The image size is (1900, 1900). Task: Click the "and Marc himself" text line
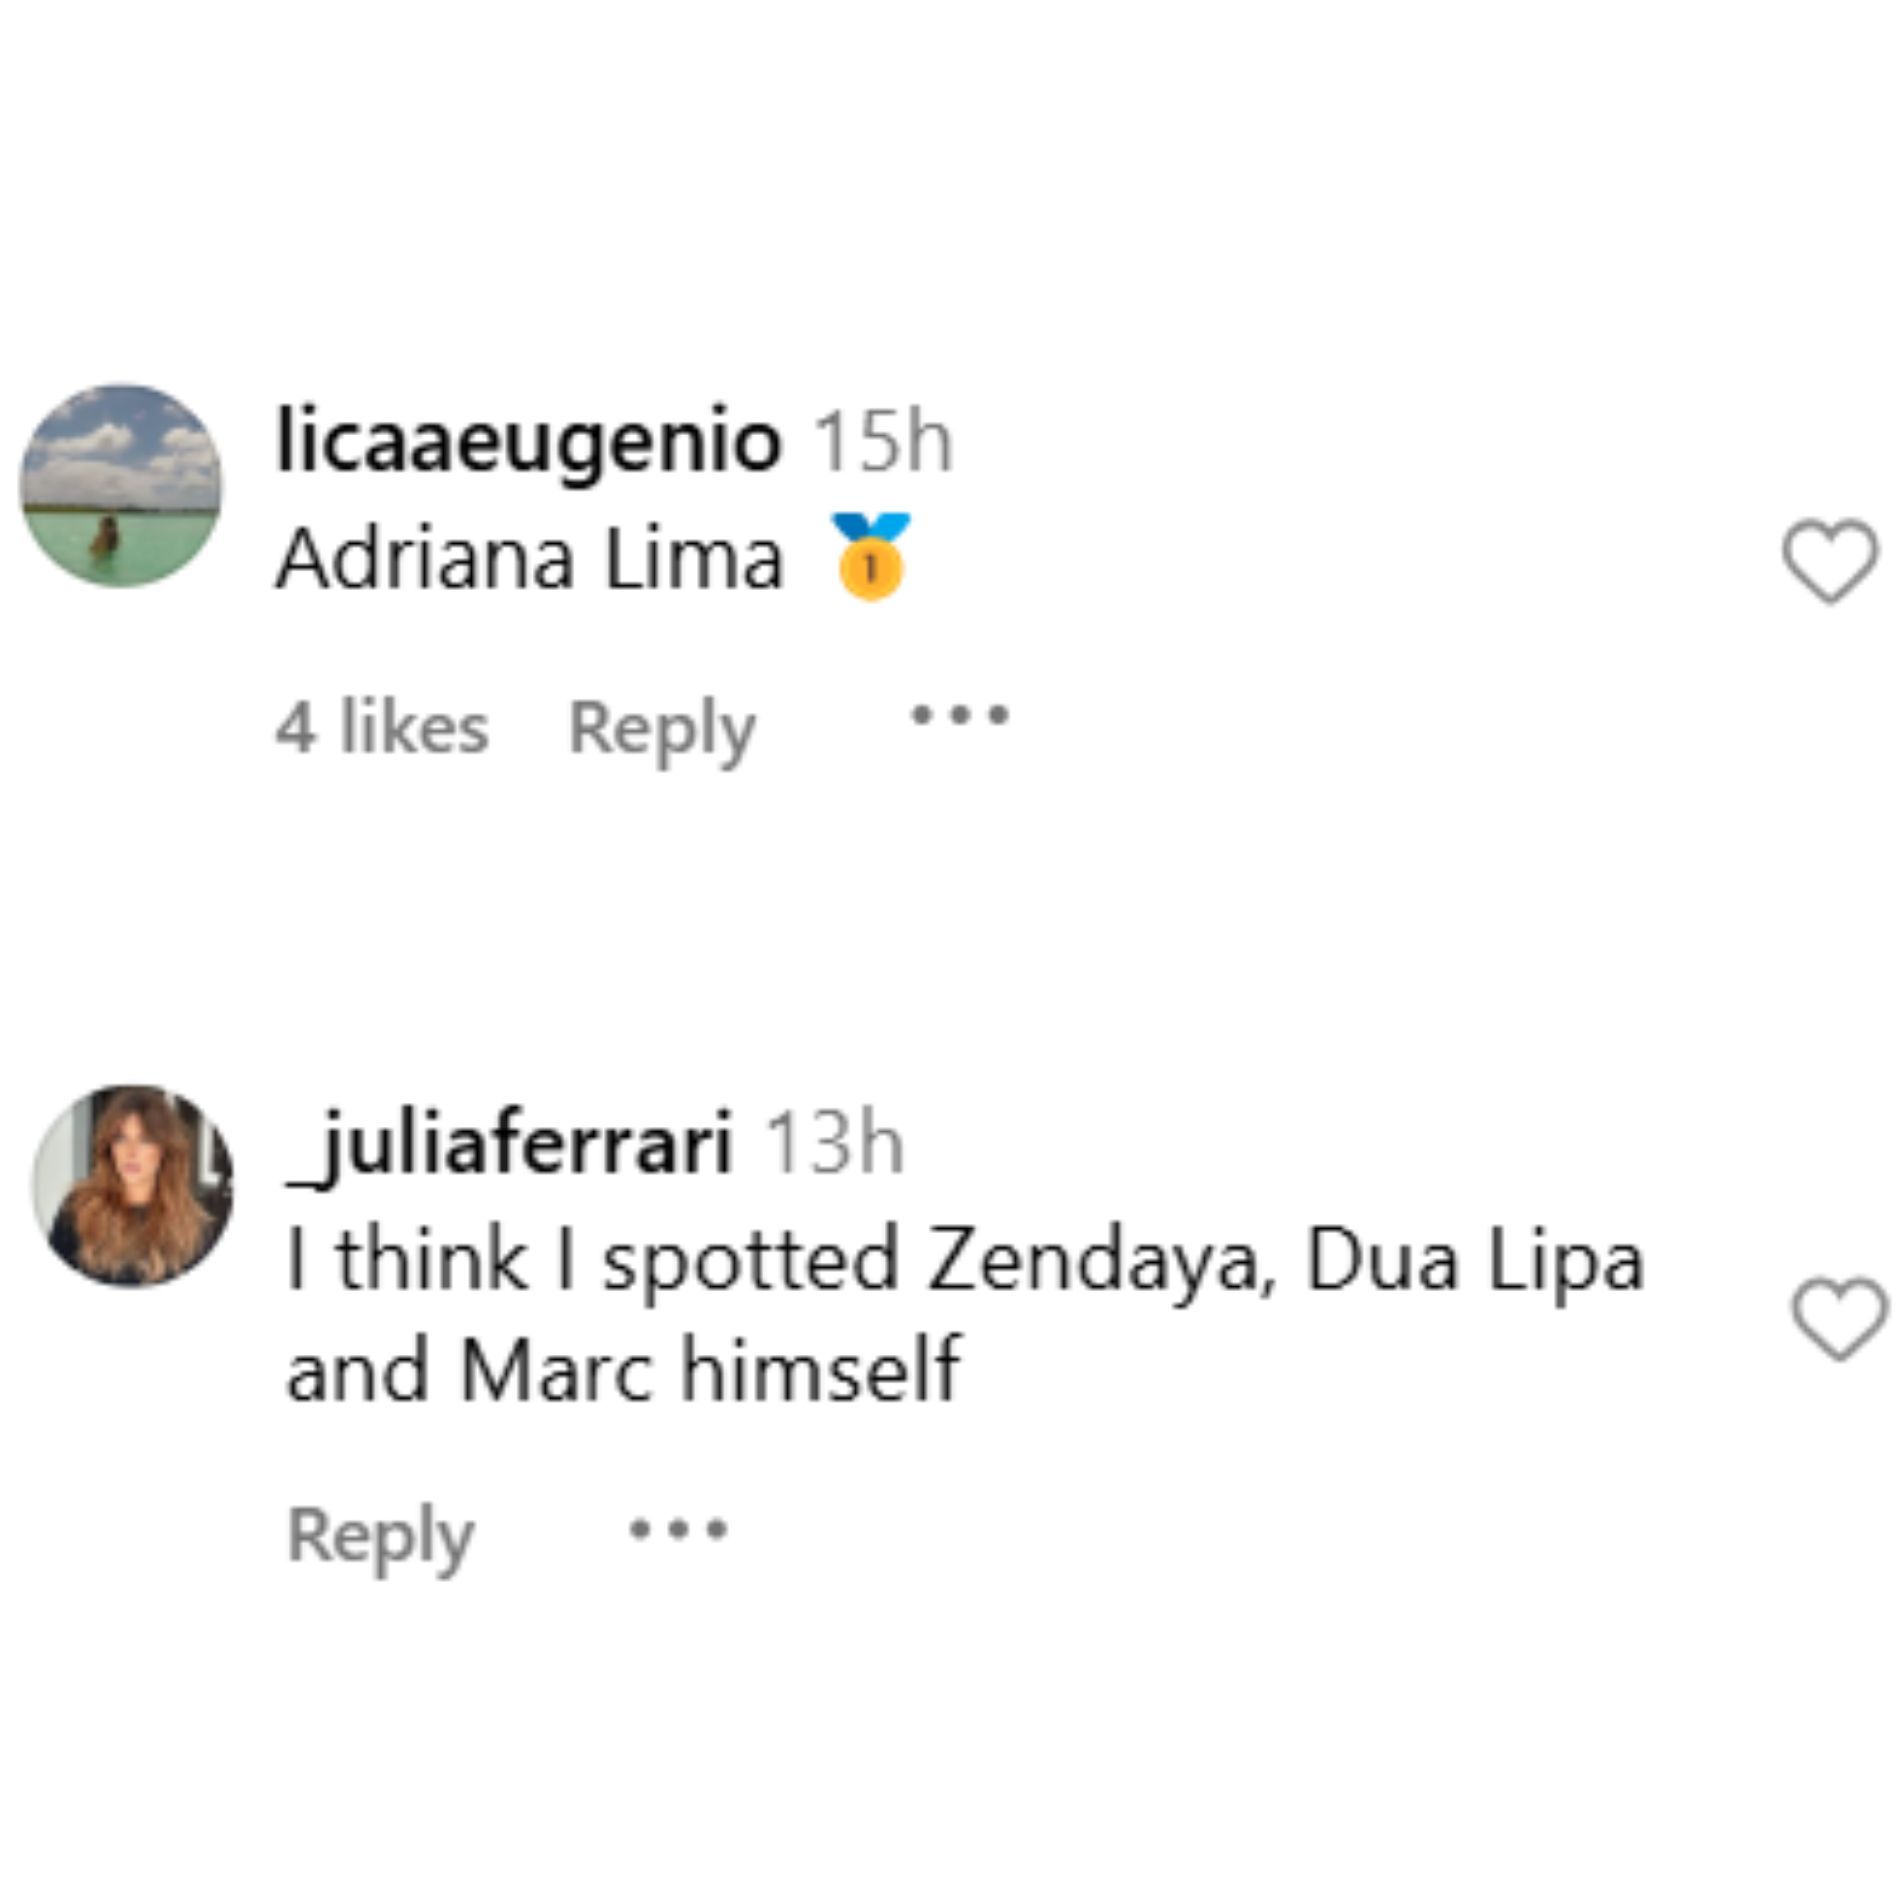(x=623, y=1370)
